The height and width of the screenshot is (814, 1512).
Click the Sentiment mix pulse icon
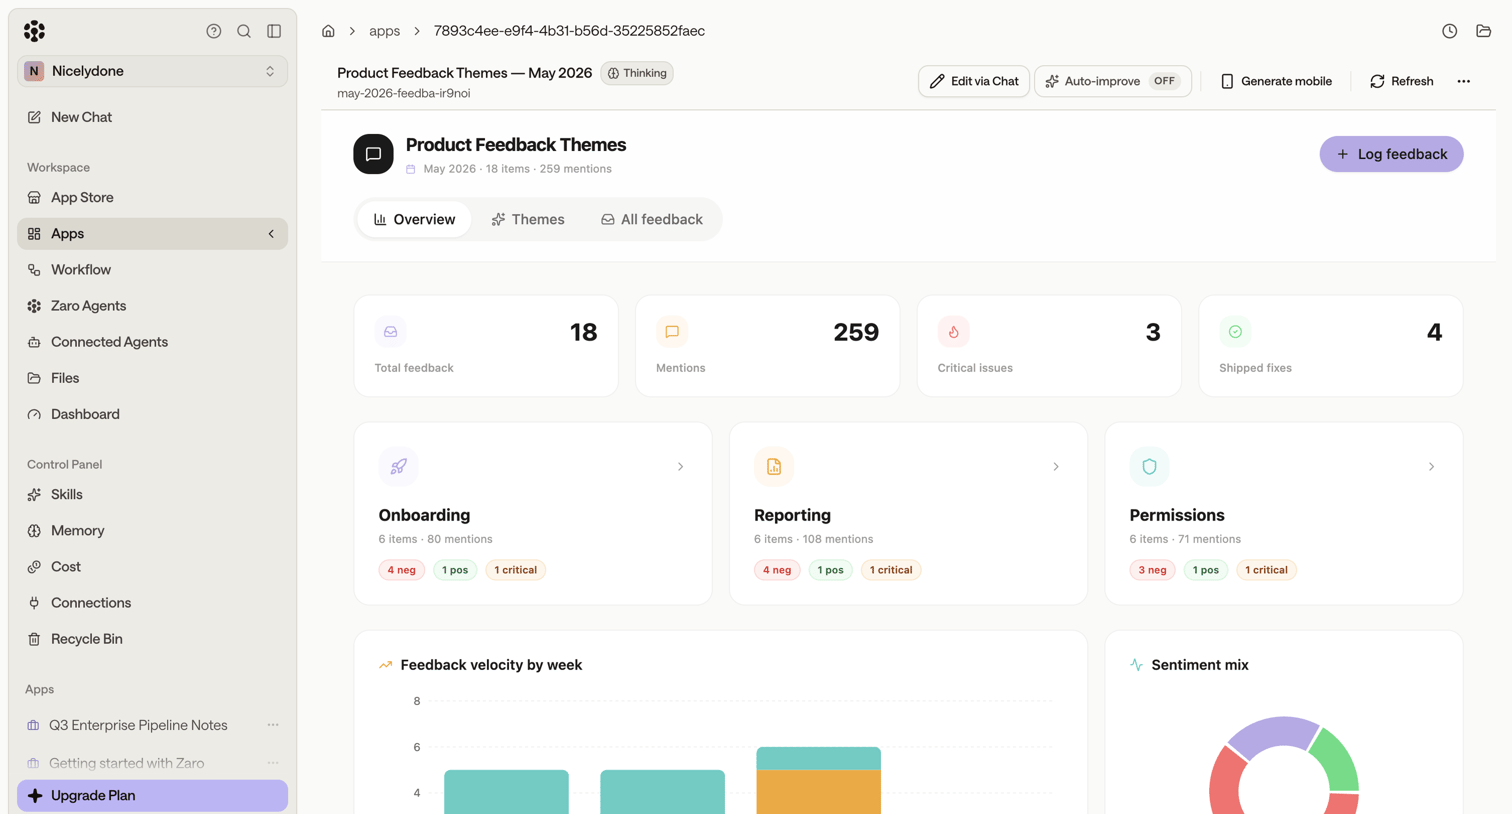coord(1136,665)
